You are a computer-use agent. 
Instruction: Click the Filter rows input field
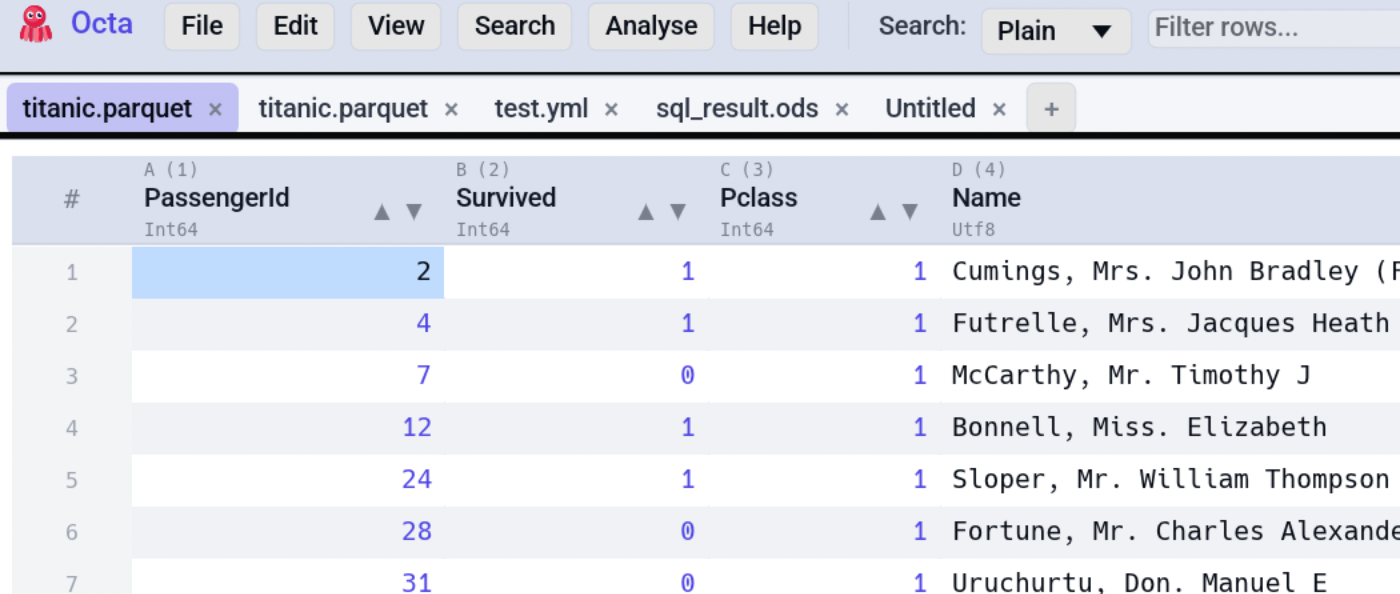[x=1274, y=28]
